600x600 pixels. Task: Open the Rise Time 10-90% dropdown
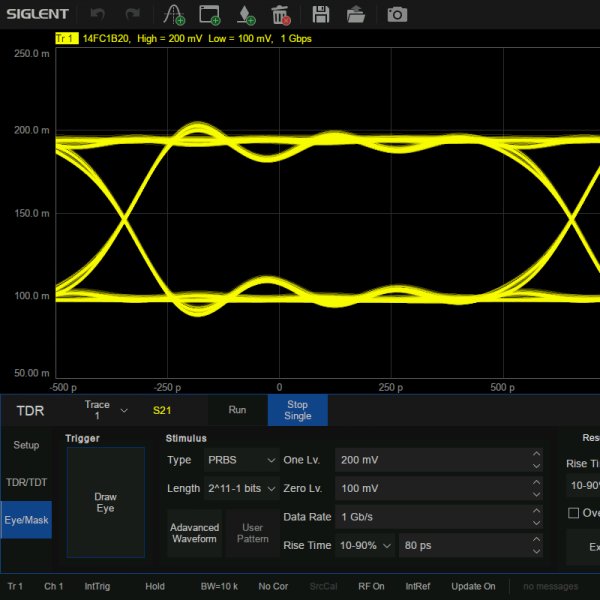pos(364,546)
